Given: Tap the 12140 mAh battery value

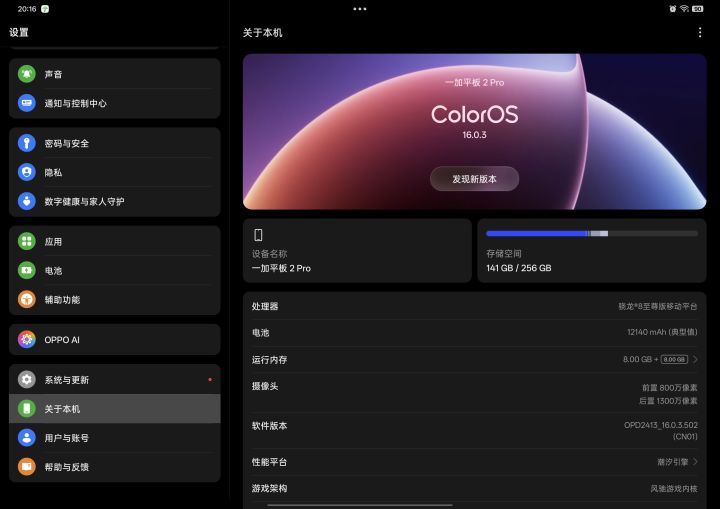Looking at the screenshot, I should coord(662,332).
